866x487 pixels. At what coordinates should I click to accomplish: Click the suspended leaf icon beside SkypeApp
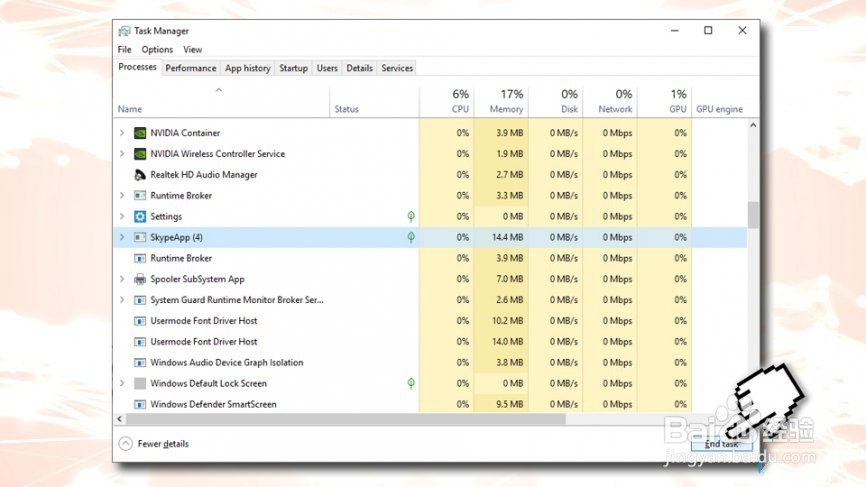pyautogui.click(x=411, y=237)
